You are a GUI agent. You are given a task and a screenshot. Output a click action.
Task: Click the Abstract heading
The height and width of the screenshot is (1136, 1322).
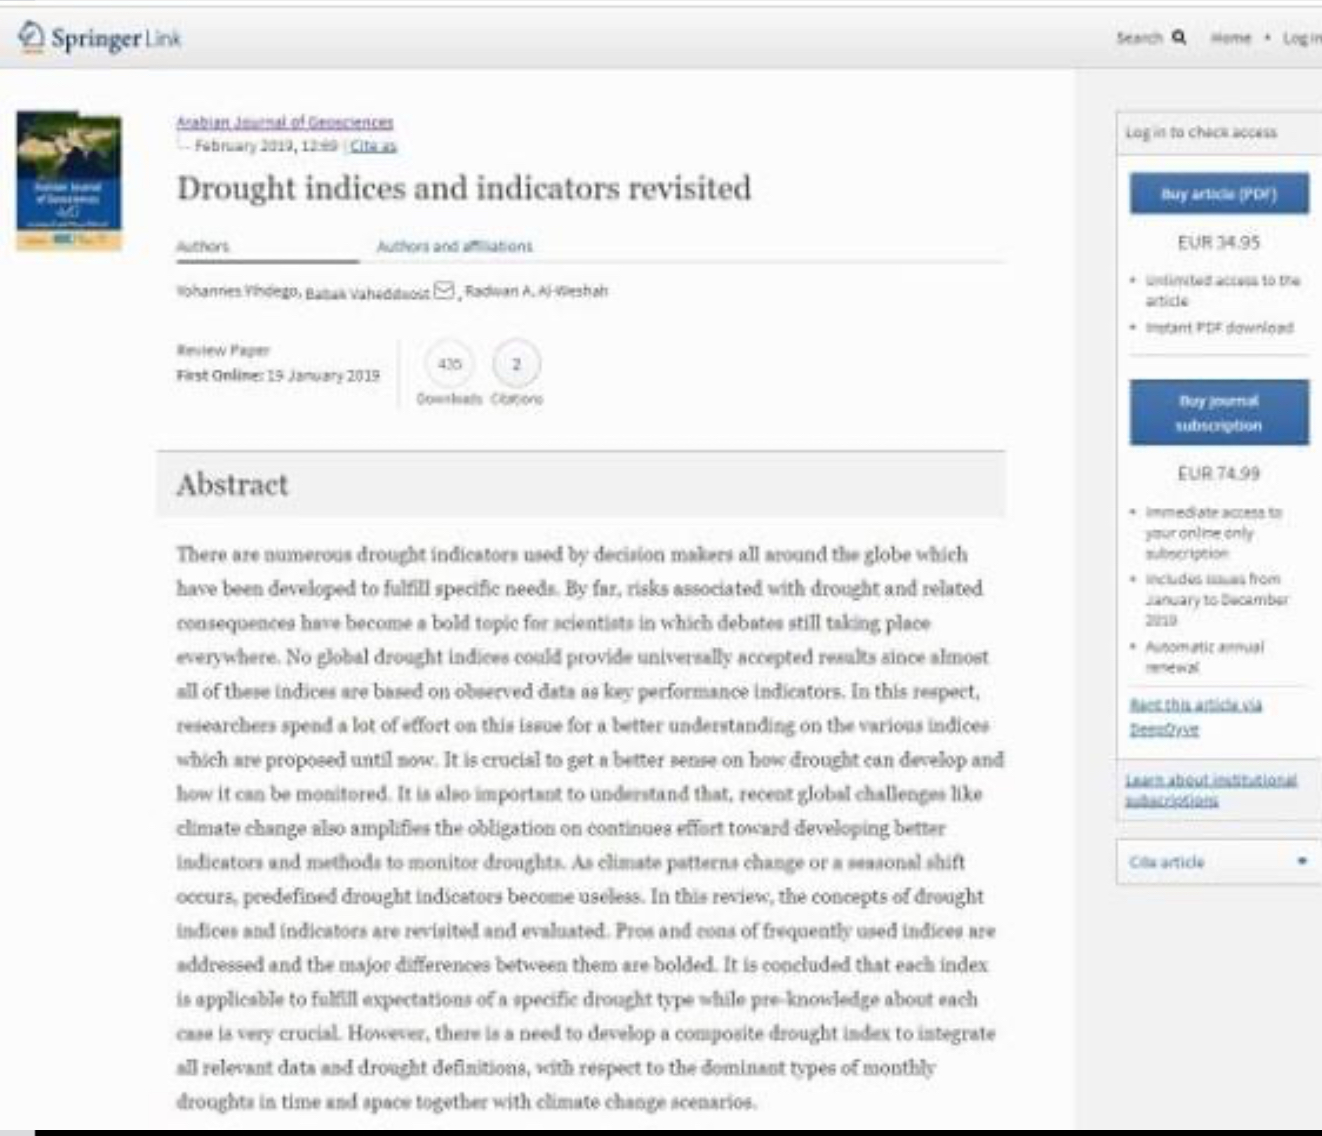coord(232,485)
